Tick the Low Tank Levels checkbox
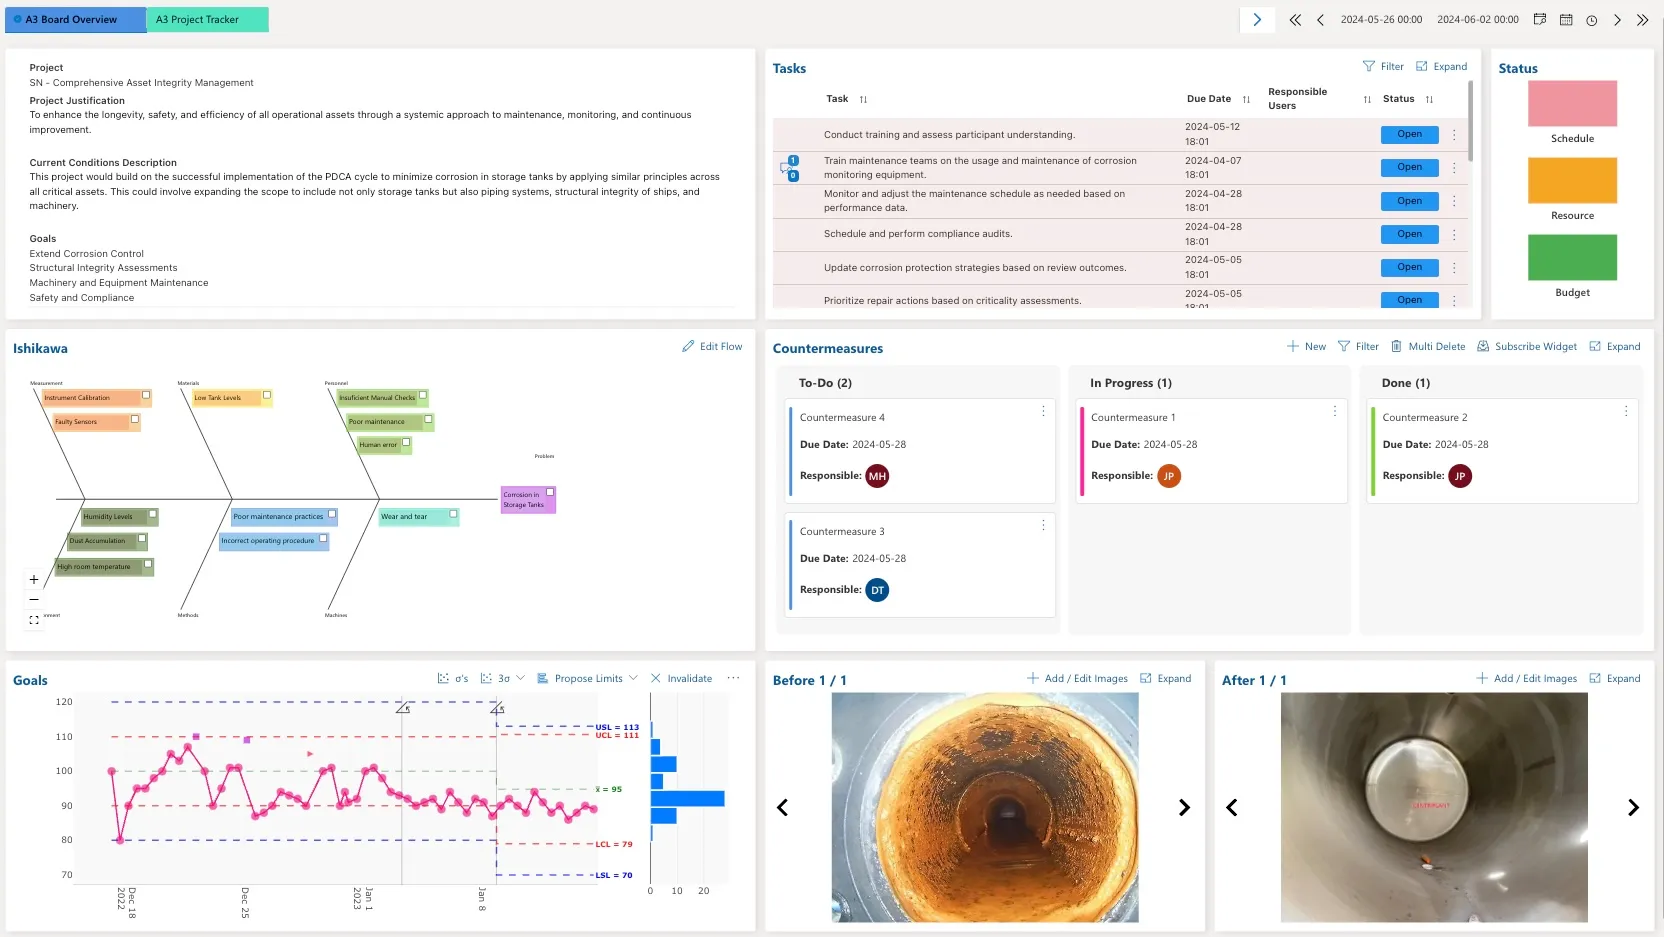Screen dimensions: 1664x937 click(267, 395)
